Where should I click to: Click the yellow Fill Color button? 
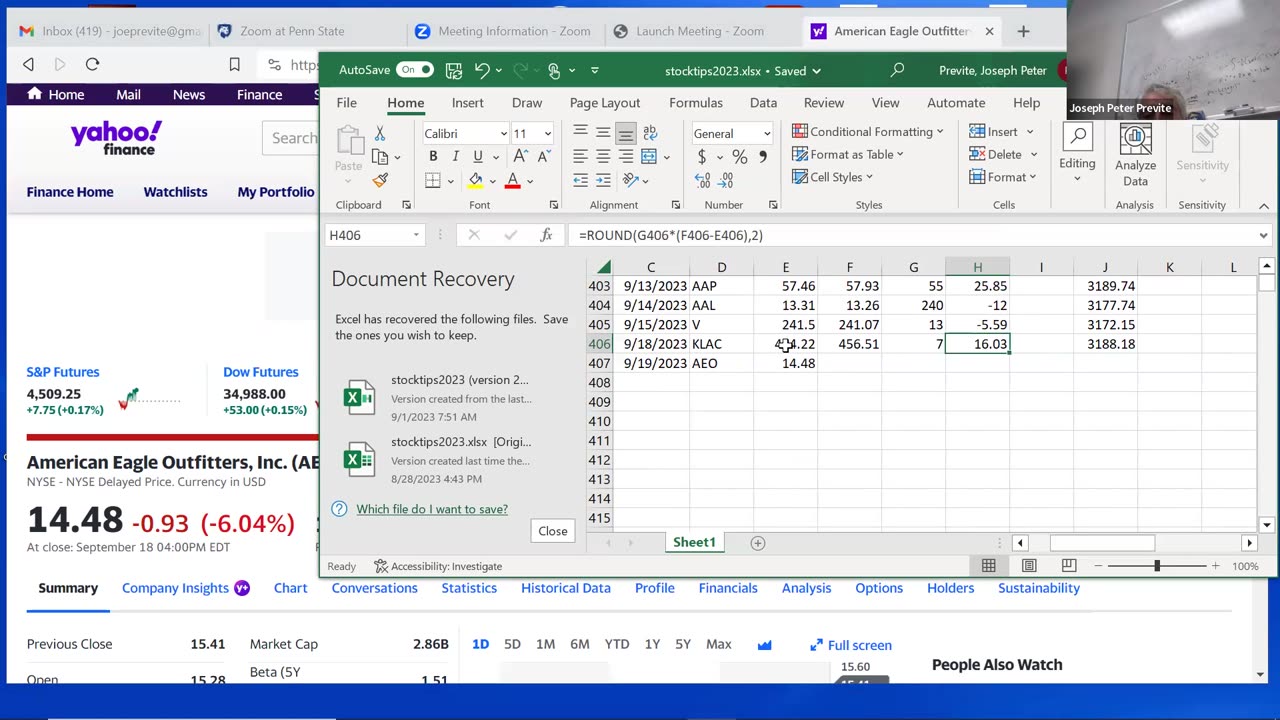coord(475,181)
